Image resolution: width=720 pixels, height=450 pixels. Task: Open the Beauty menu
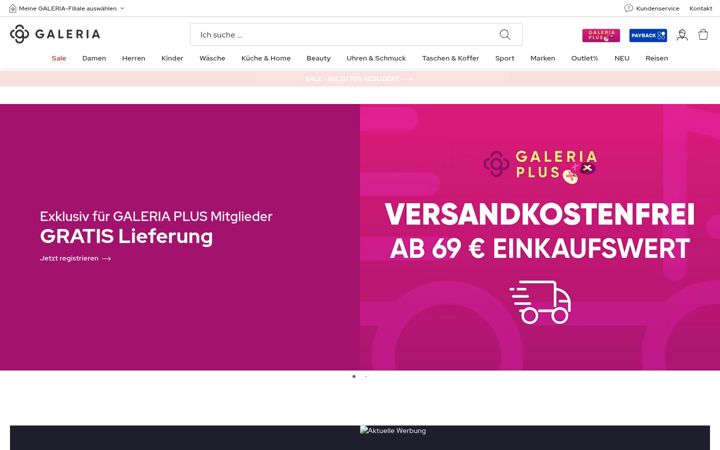pos(319,58)
